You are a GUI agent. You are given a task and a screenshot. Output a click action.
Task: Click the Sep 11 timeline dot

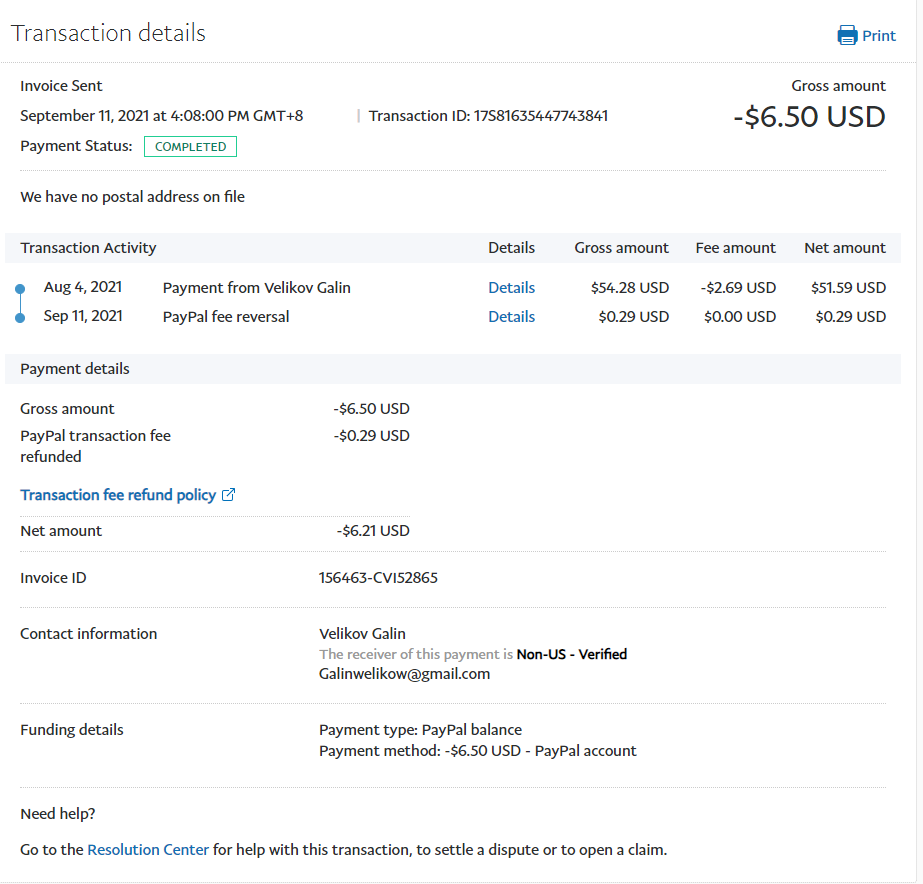(19, 318)
